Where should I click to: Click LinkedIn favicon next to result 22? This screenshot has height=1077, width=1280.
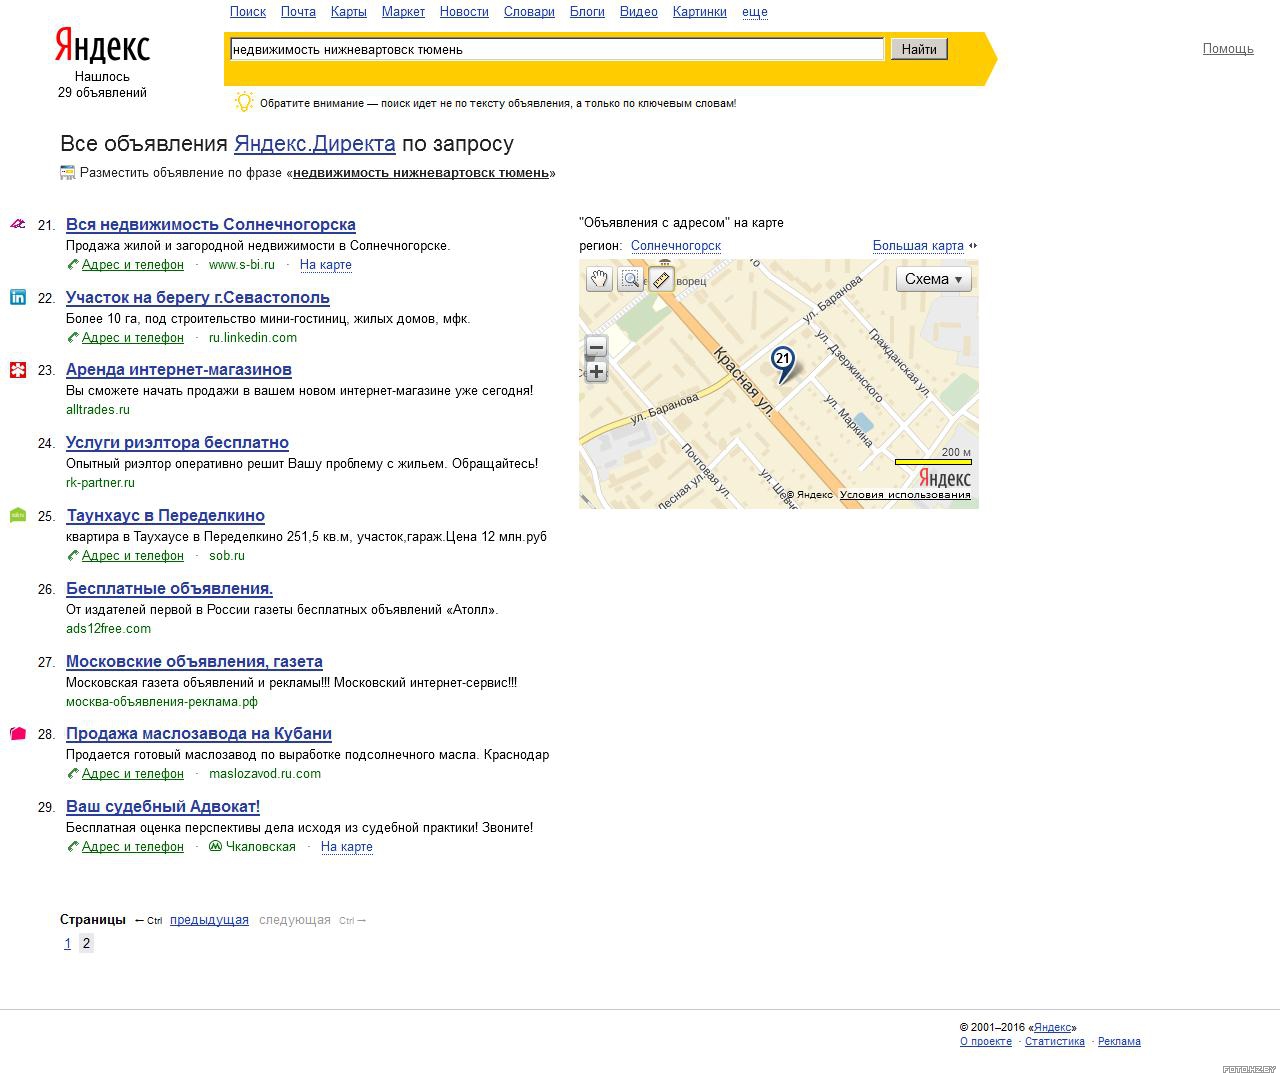click(18, 297)
